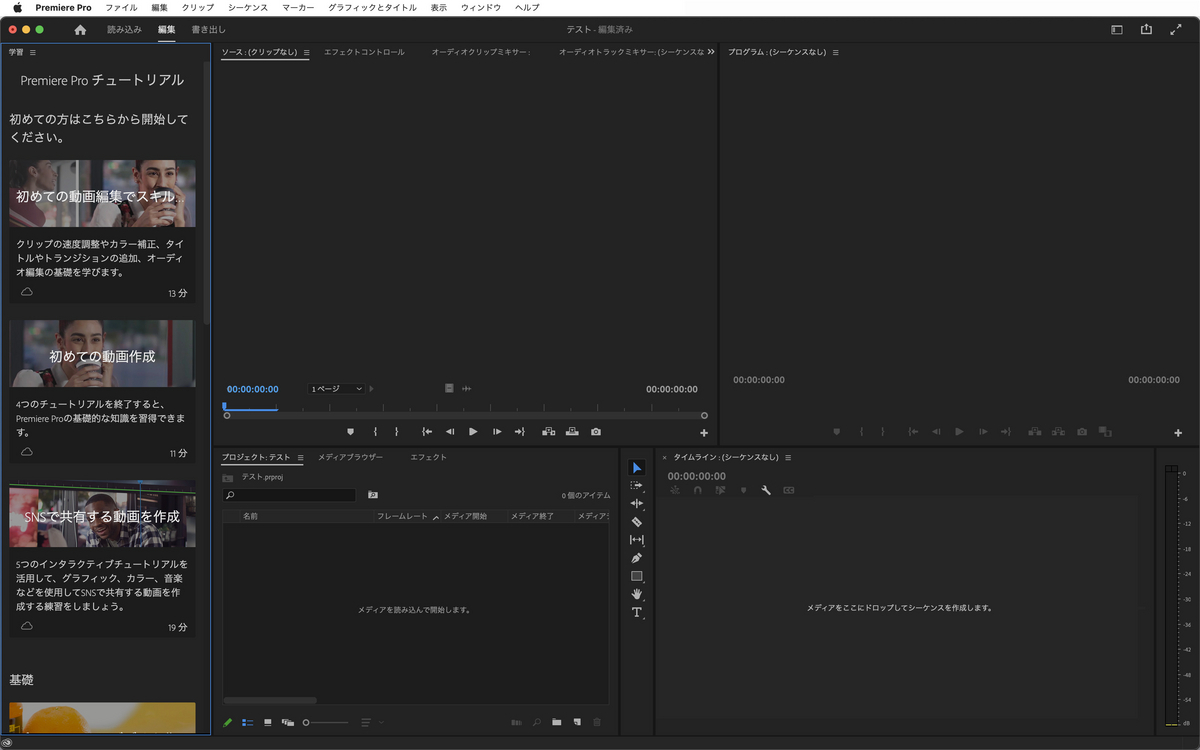Click the Overwrite button in Source monitor

click(x=572, y=432)
